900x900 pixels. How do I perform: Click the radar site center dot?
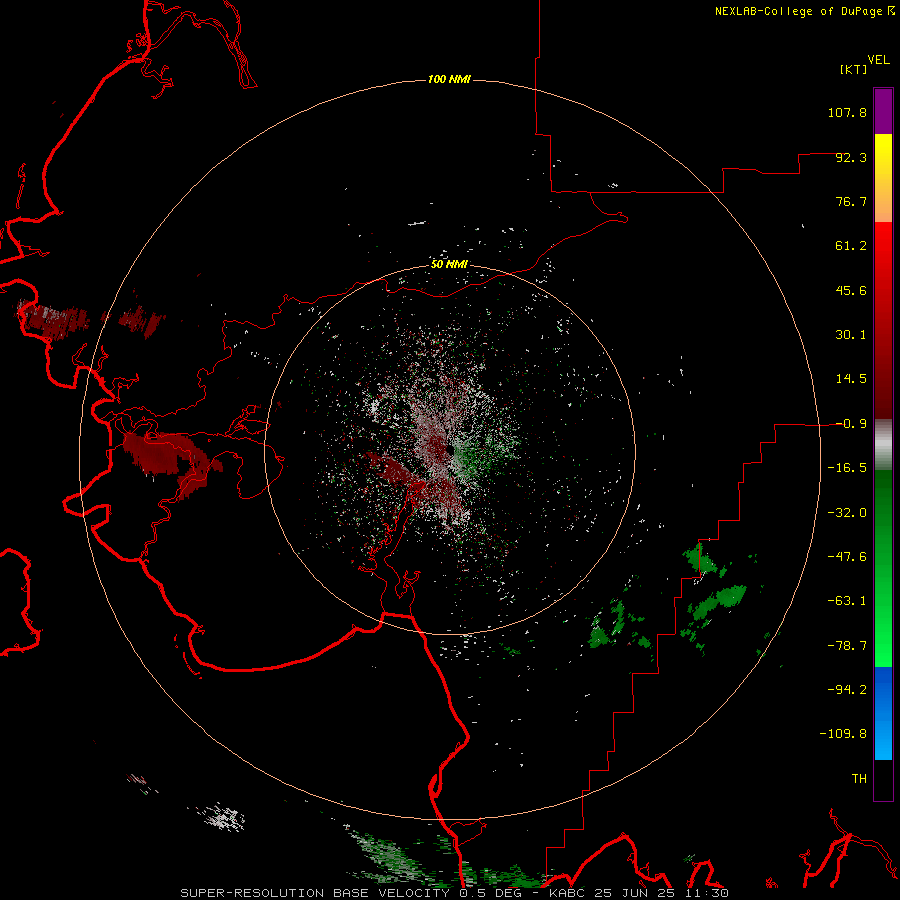[450, 449]
